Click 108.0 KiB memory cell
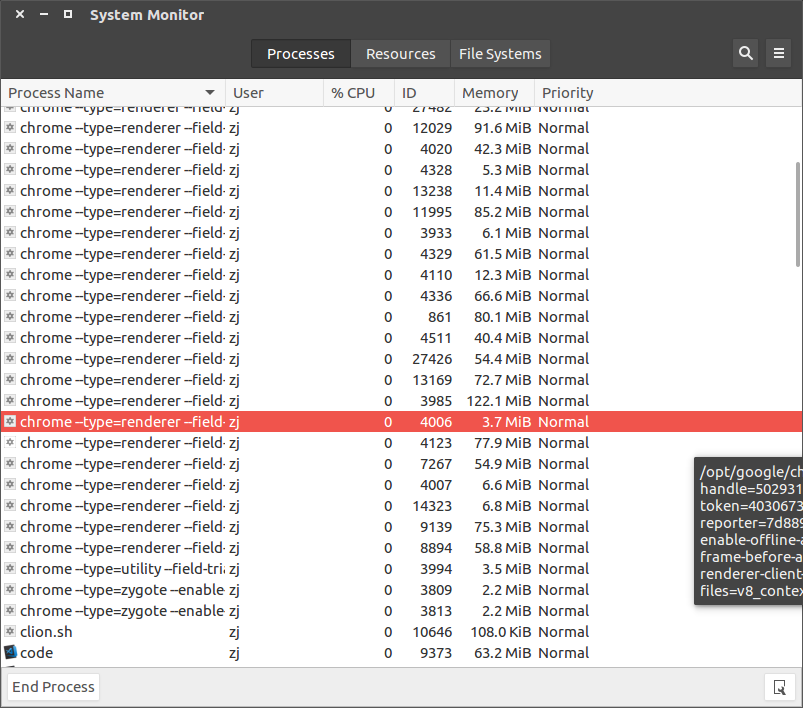The image size is (803, 708). pos(501,632)
